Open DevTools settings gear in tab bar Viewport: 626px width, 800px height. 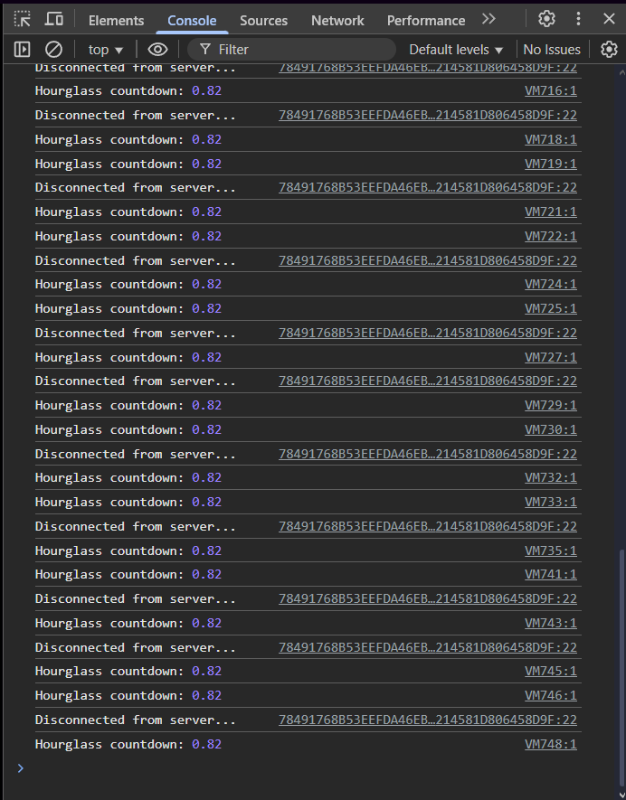[546, 19]
